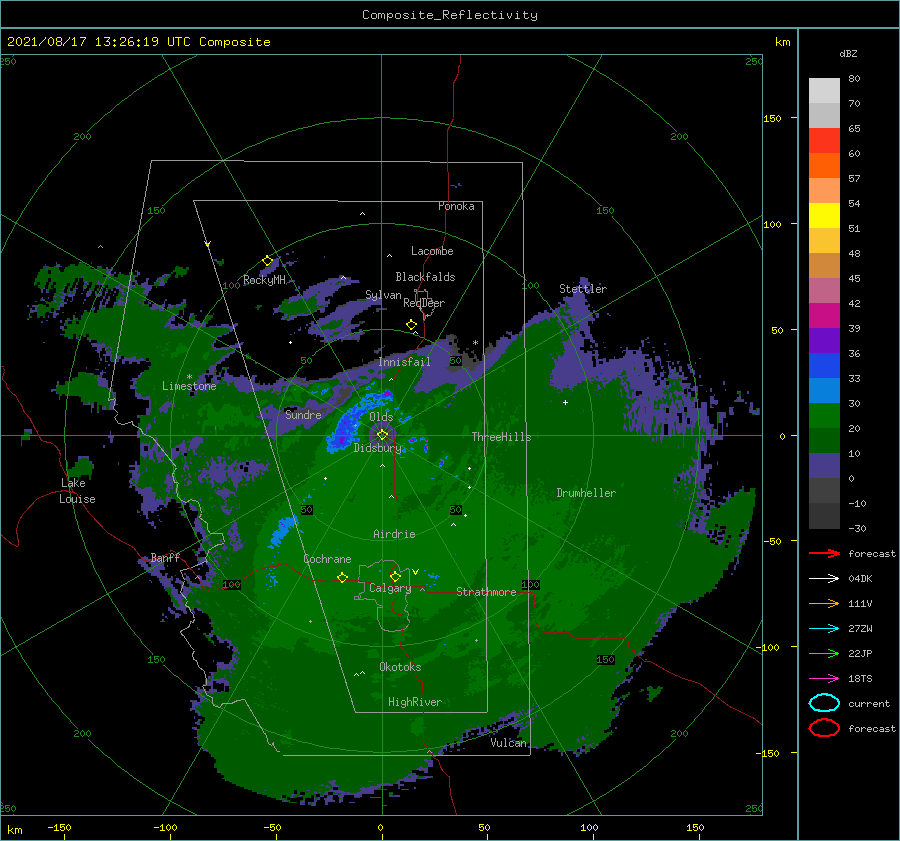
Task: Click the Lake Louise label
Action: [x=77, y=491]
